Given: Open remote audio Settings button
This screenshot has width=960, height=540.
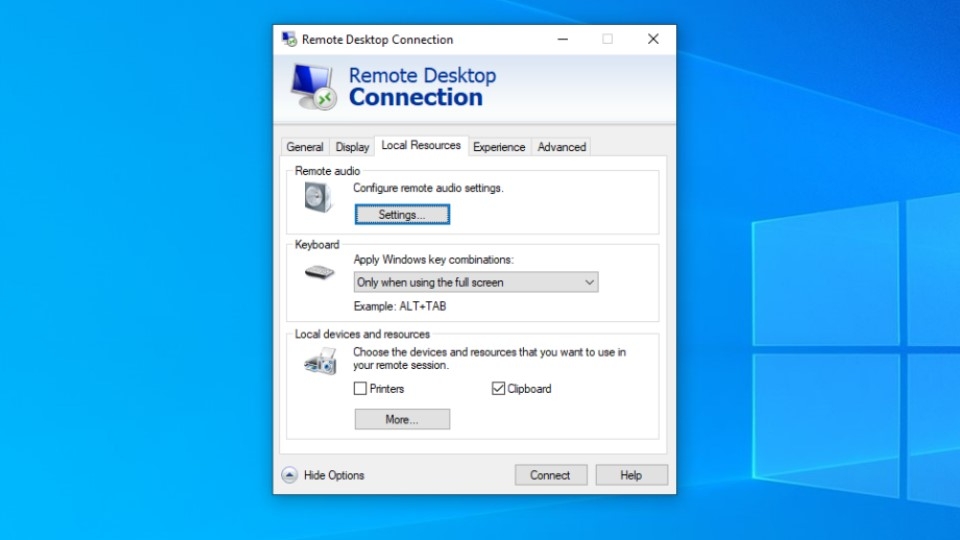Looking at the screenshot, I should 402,214.
